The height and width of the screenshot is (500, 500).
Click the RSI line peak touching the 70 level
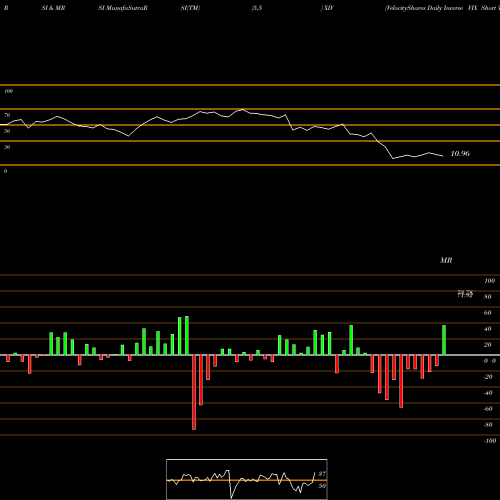243,109
